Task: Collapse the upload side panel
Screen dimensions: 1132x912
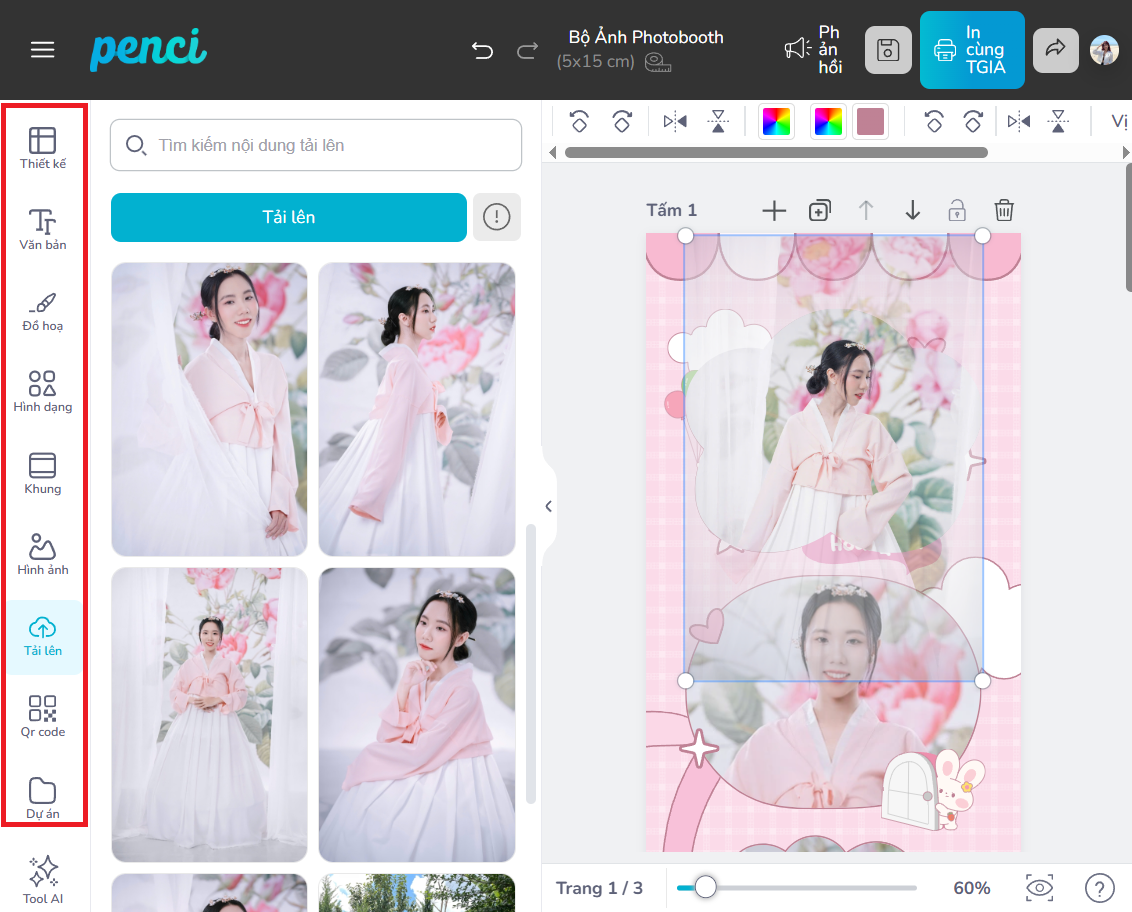Action: [548, 506]
